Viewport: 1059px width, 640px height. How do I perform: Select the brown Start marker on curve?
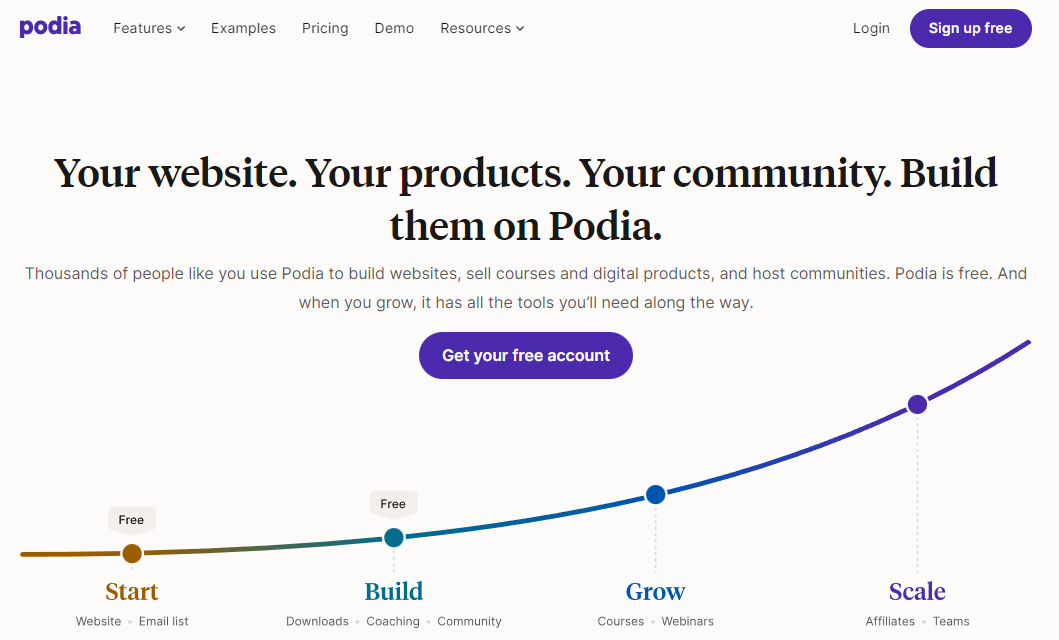click(x=132, y=554)
